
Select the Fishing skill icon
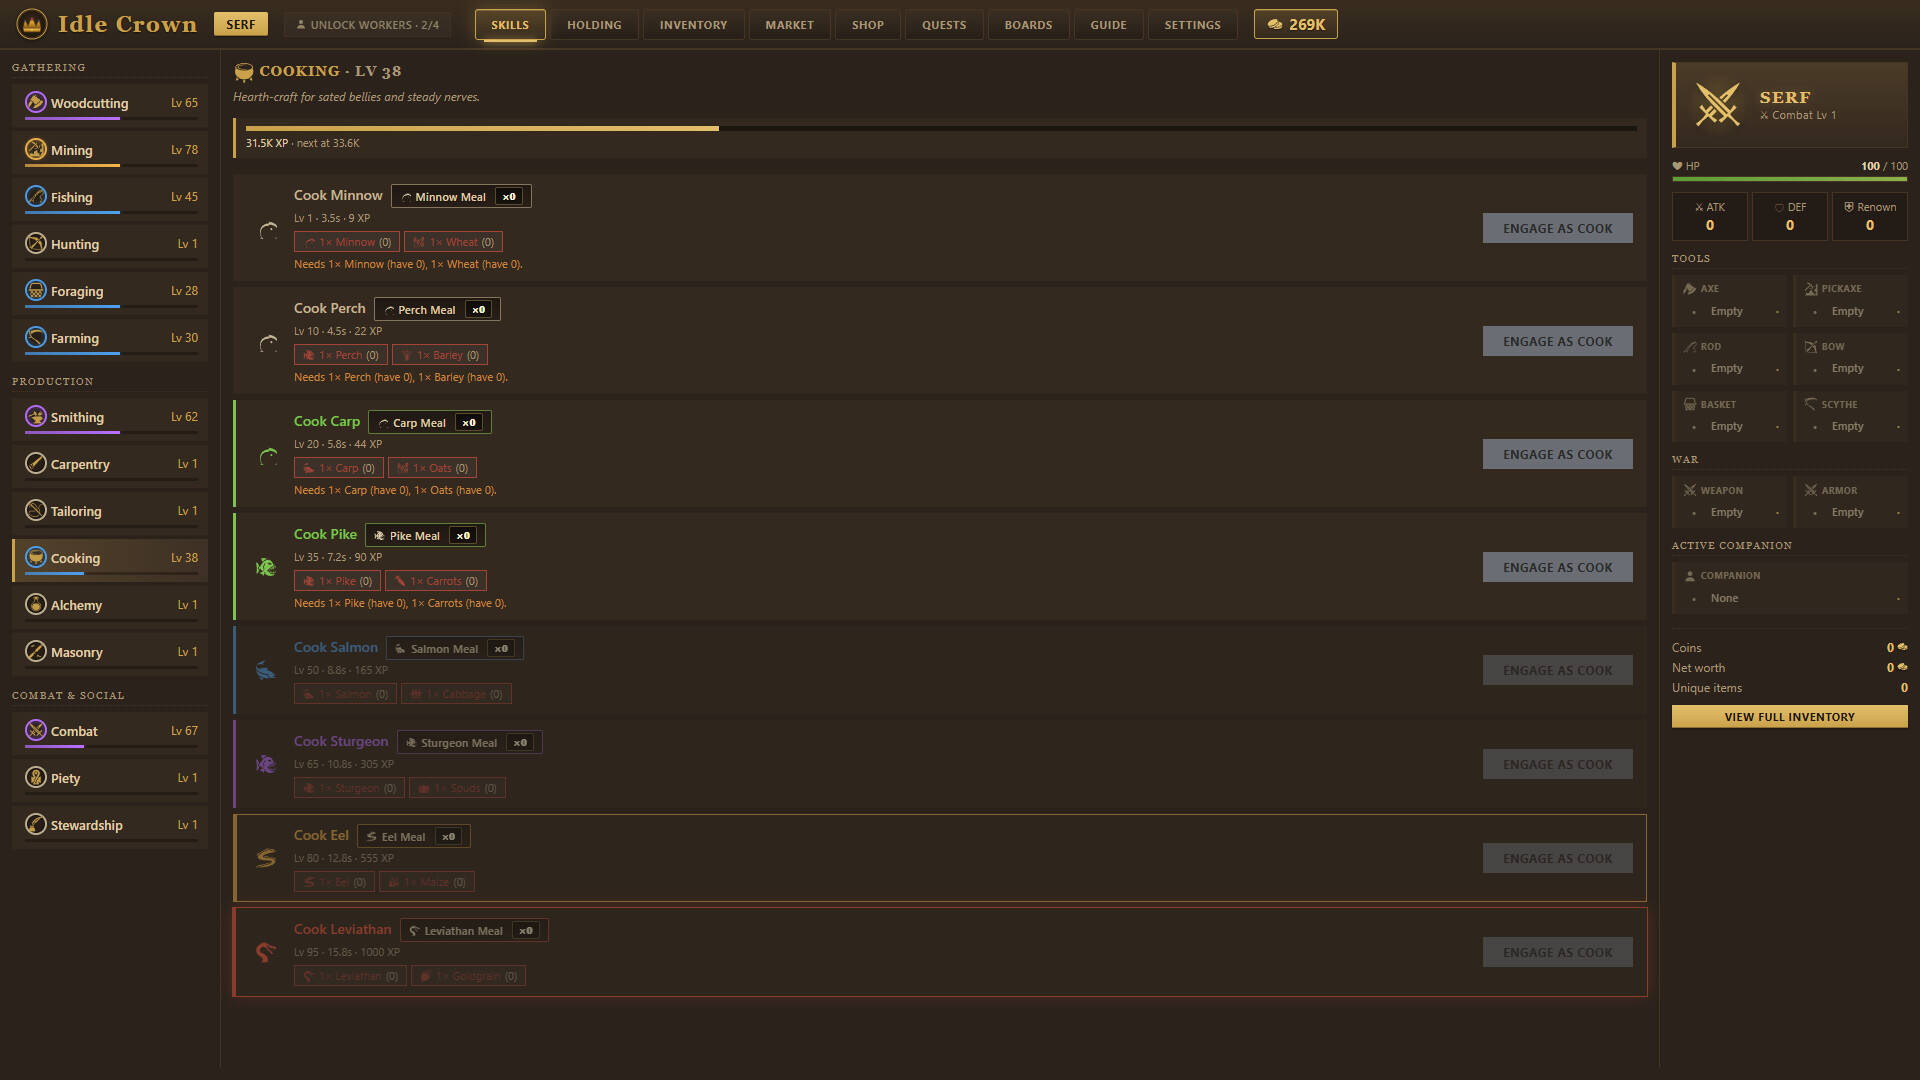pos(36,197)
